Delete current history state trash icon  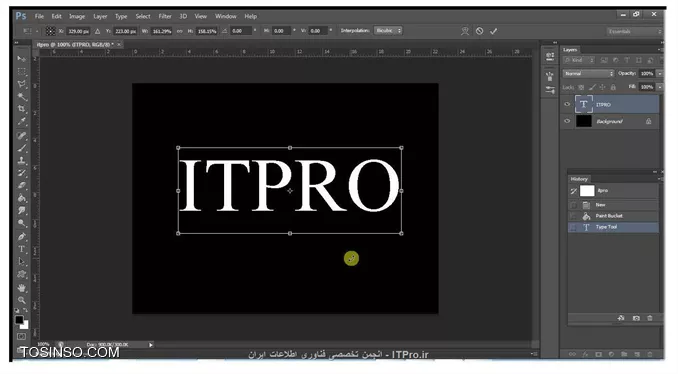[650, 318]
